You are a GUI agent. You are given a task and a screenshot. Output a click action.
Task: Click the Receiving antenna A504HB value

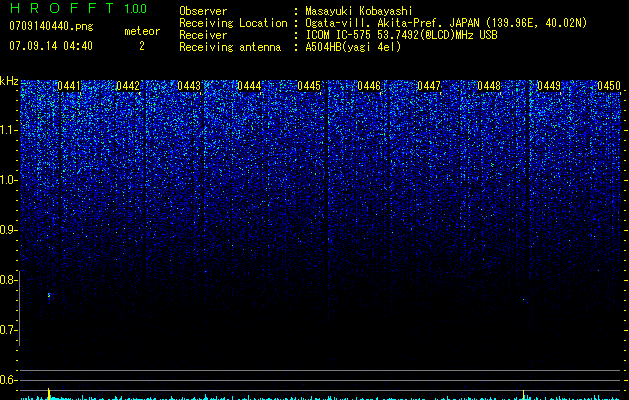tap(353, 47)
